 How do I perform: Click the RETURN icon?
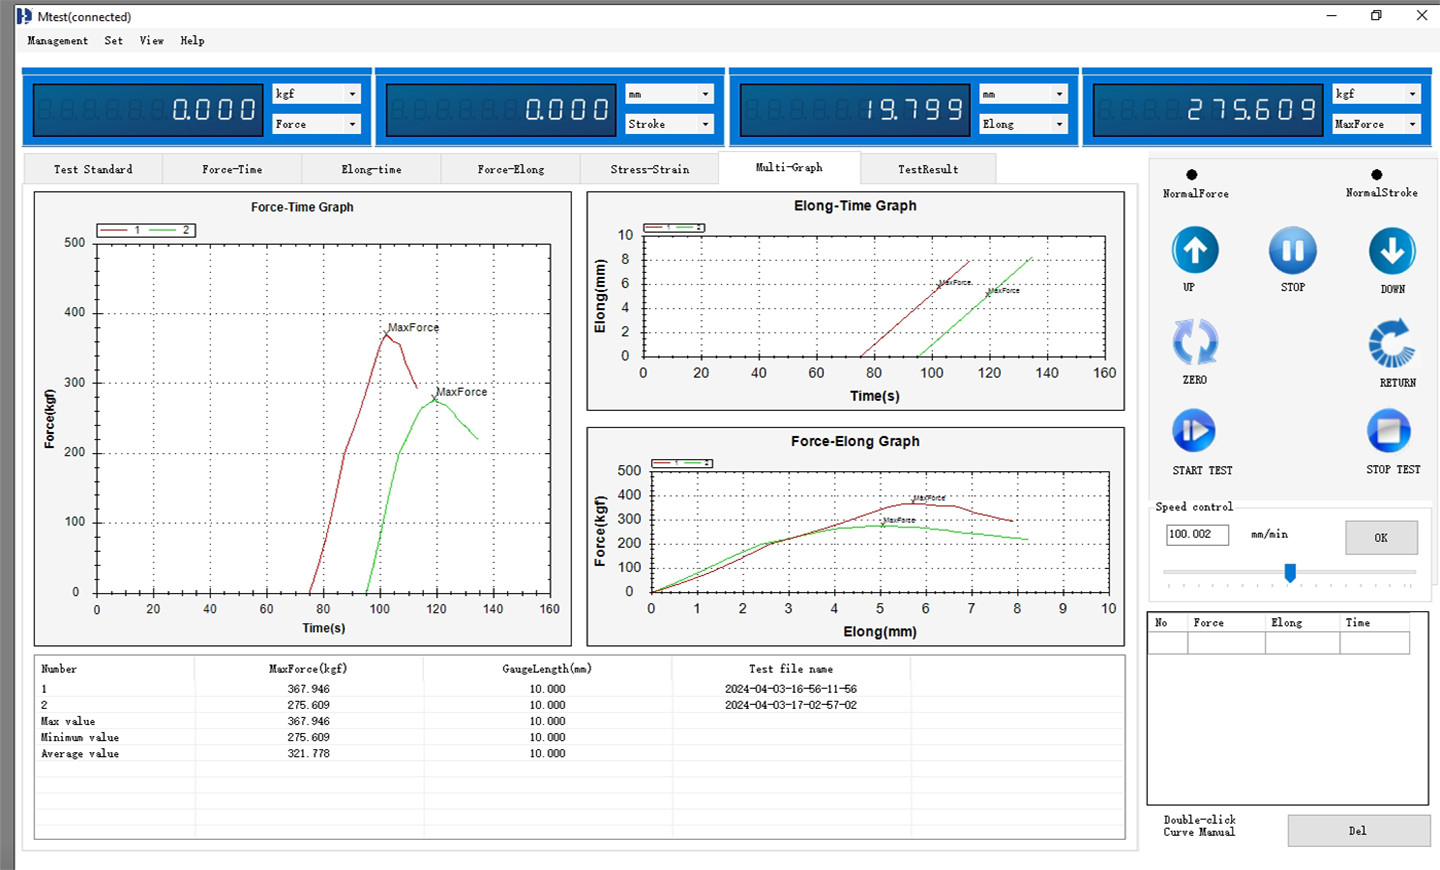point(1392,344)
